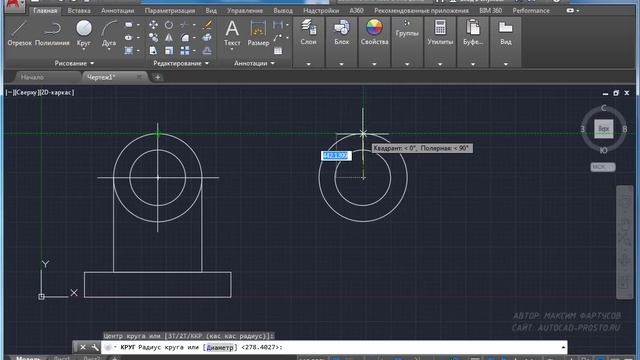
Task: Click the Offset tool icon
Action: (207, 51)
